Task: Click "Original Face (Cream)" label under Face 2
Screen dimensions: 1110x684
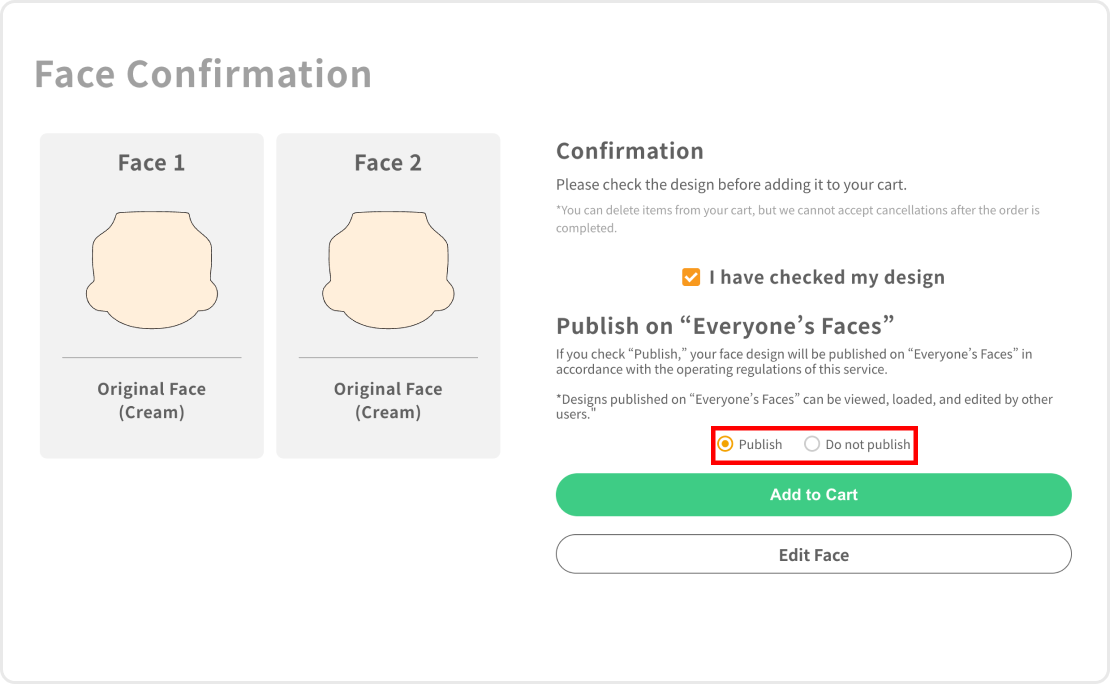Action: click(x=388, y=400)
